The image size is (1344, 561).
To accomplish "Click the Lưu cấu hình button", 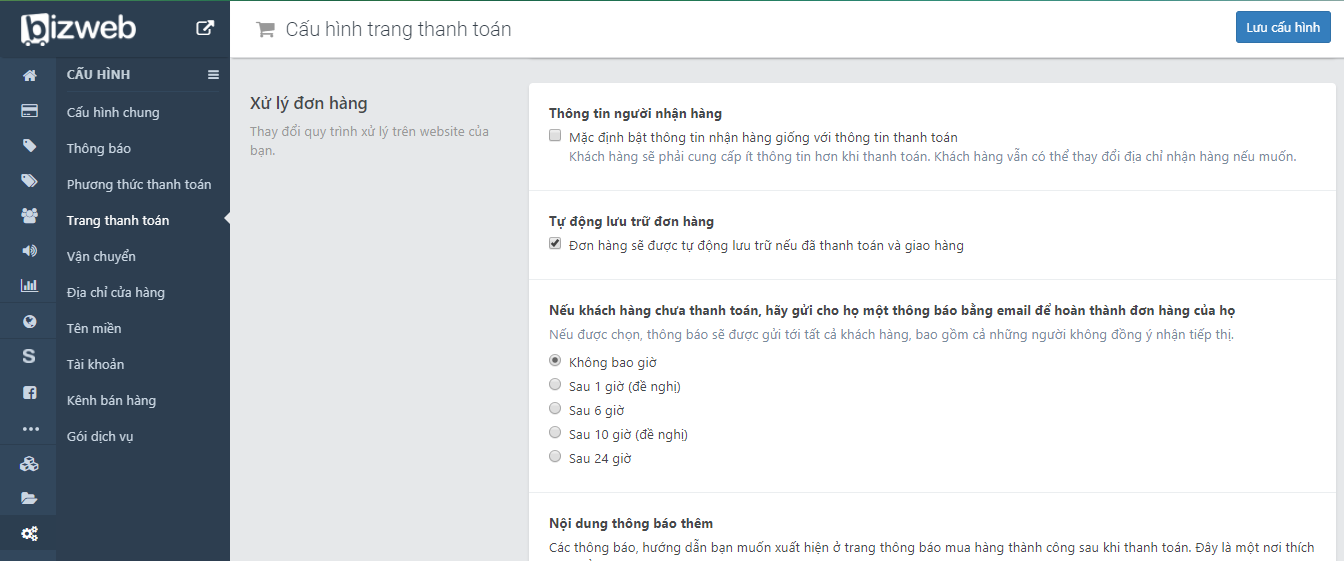I will pyautogui.click(x=1283, y=27).
